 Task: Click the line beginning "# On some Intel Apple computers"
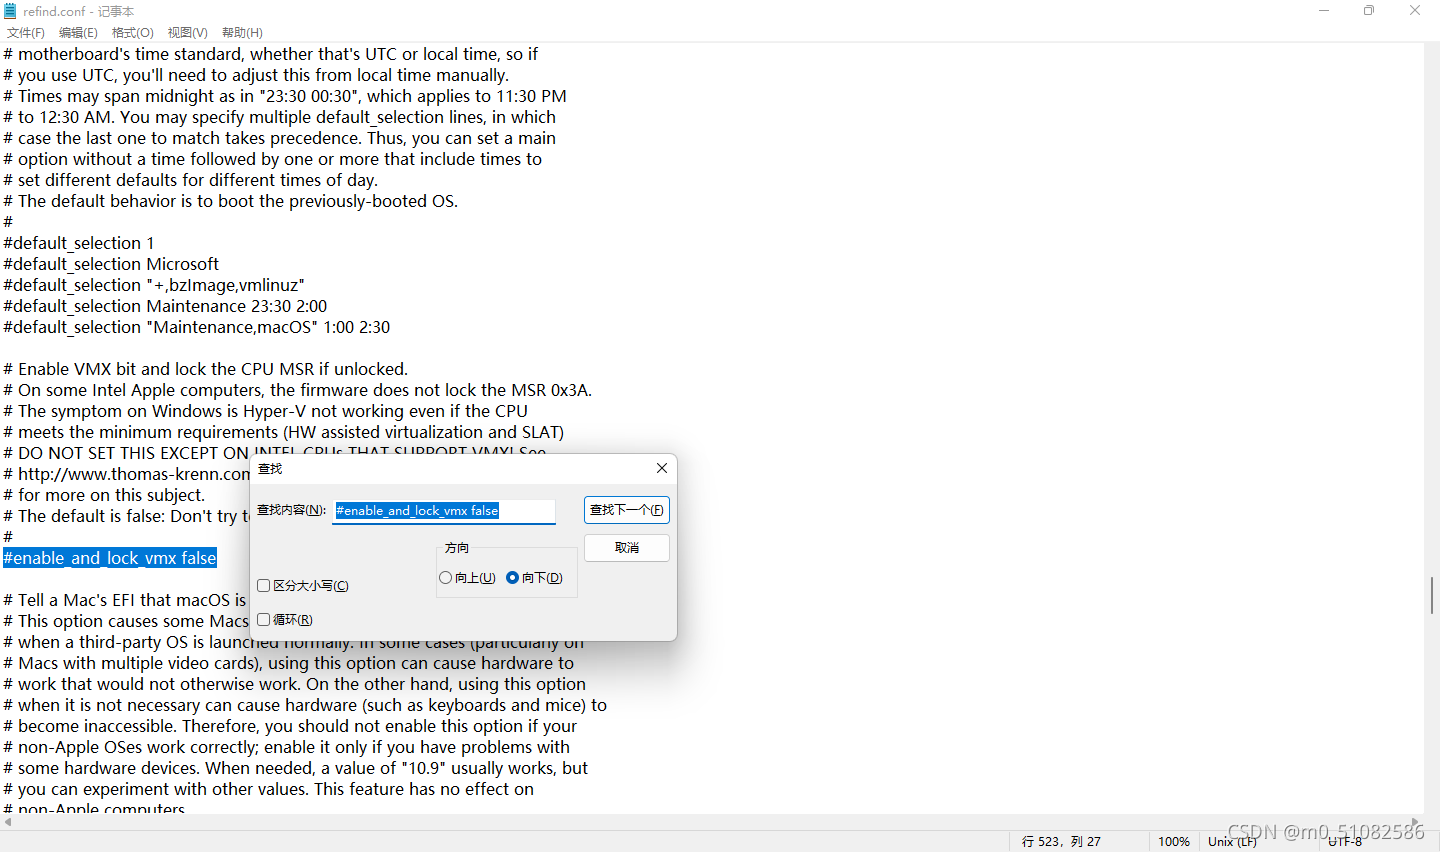click(x=298, y=390)
